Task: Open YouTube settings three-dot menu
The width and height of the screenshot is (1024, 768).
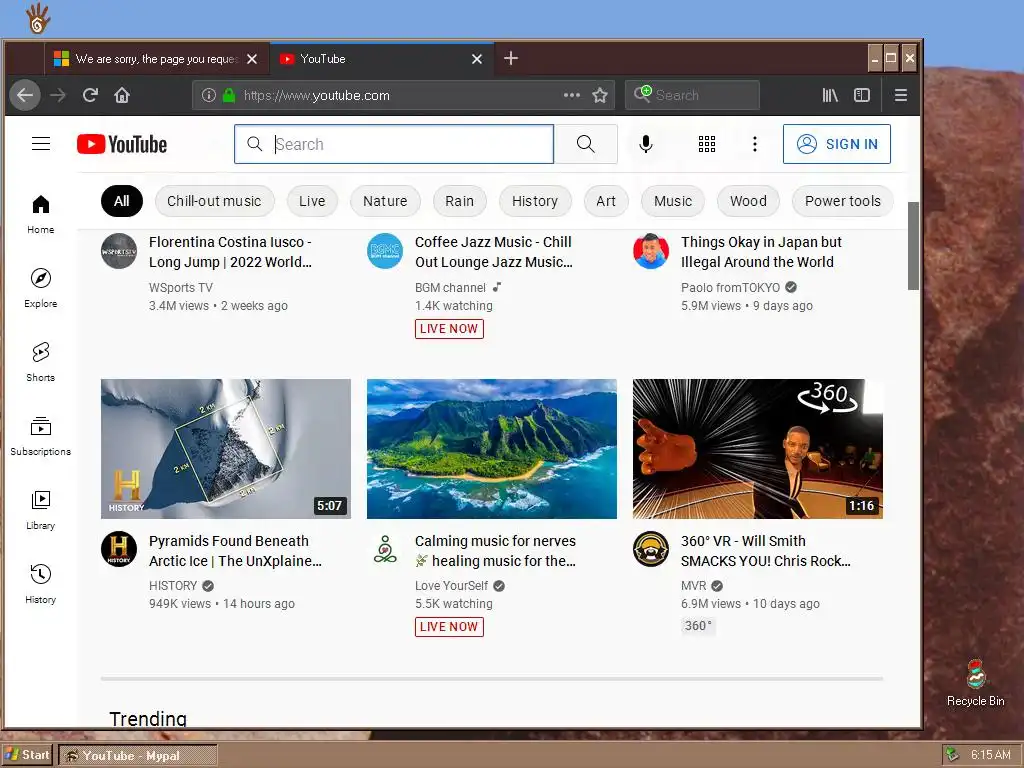Action: (755, 144)
